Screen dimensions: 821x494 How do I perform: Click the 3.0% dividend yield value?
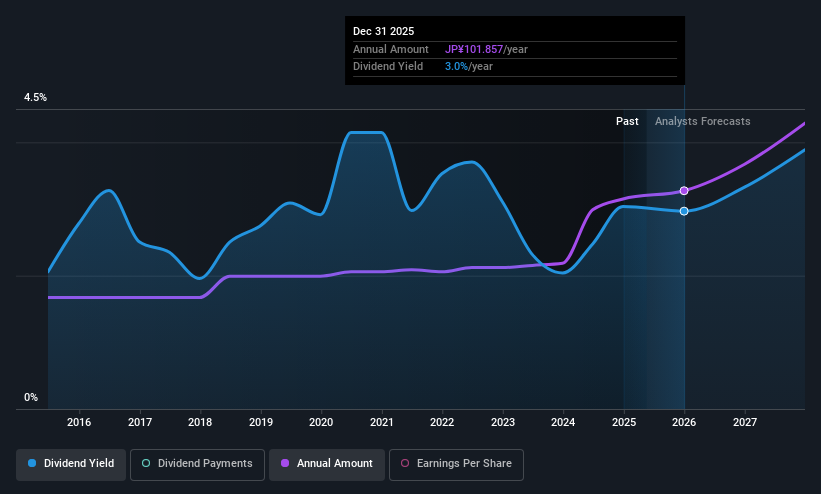click(x=456, y=67)
